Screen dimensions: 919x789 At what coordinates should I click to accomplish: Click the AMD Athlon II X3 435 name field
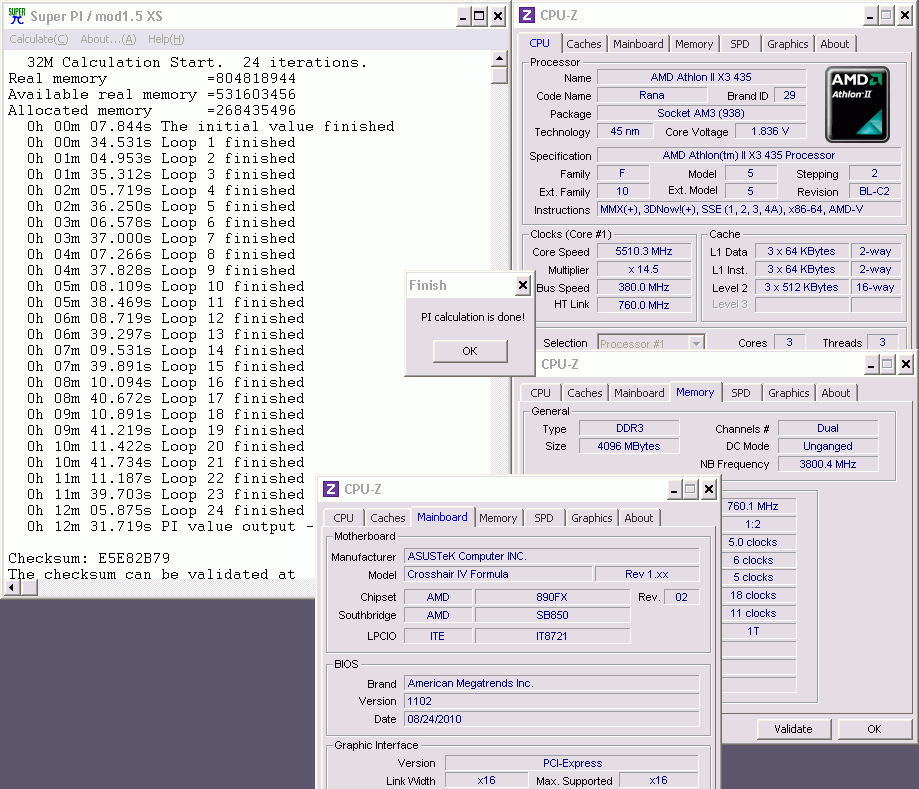[701, 77]
